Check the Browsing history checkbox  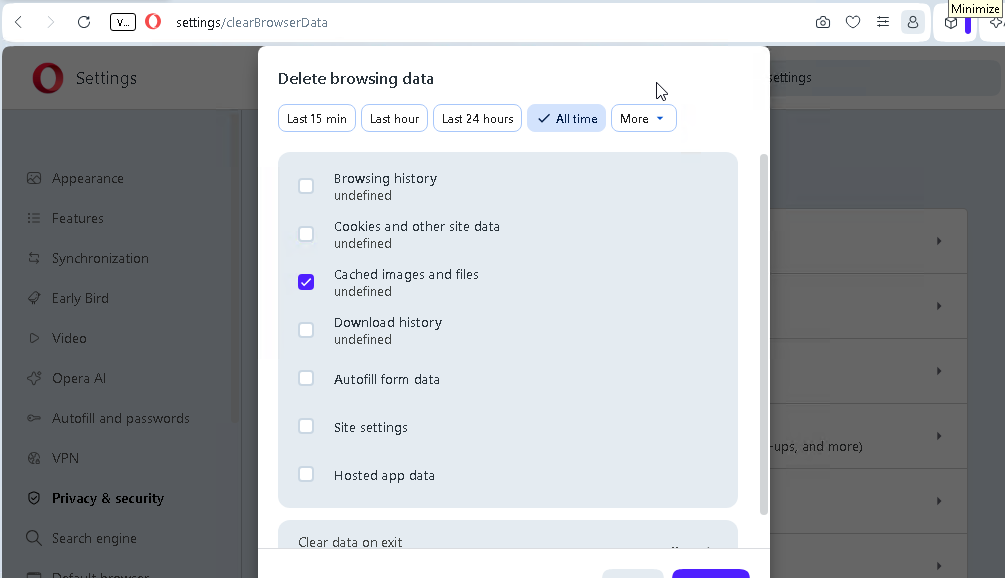(x=306, y=186)
